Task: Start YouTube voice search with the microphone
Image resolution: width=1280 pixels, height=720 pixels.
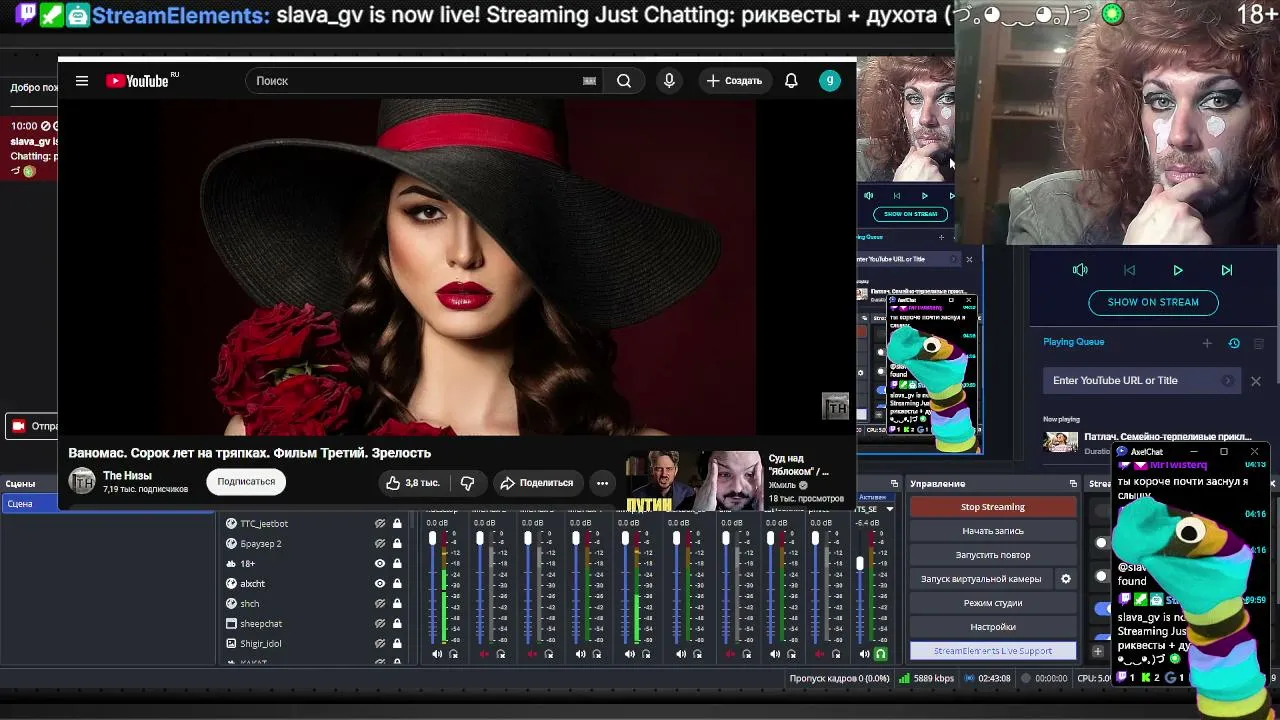Action: tap(669, 81)
